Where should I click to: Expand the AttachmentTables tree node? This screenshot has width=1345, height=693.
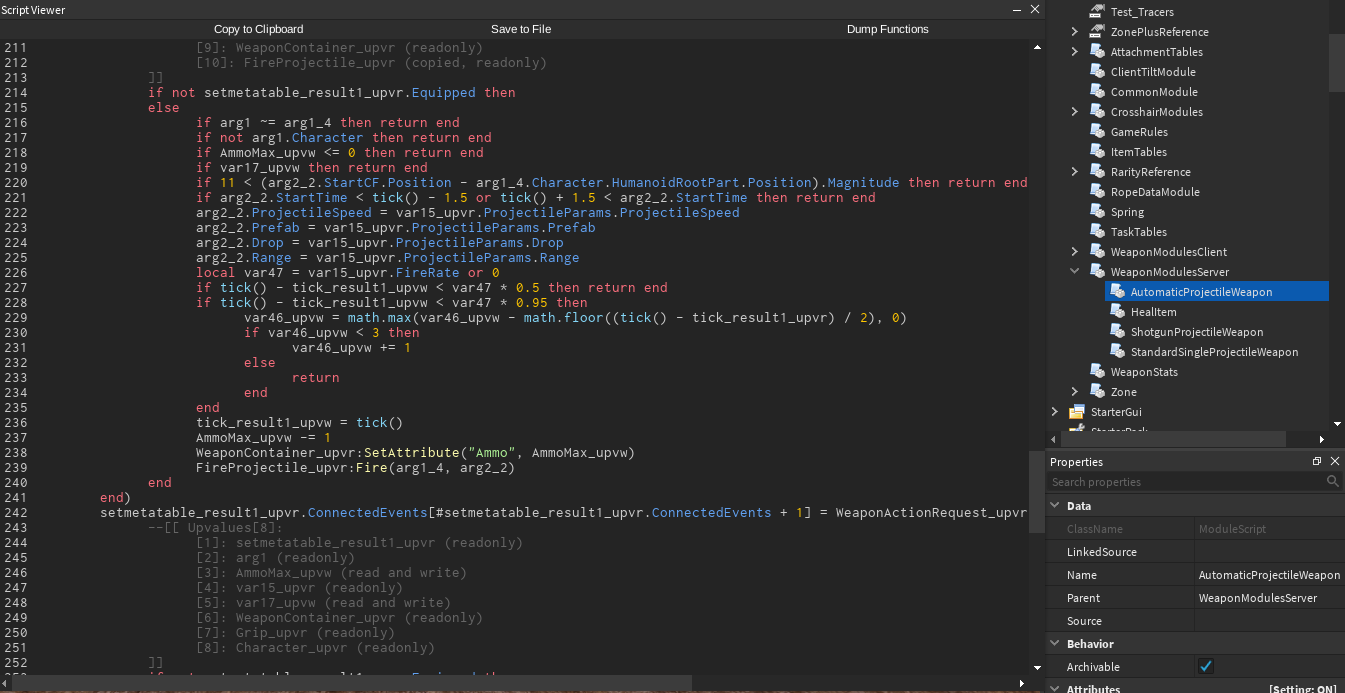pyautogui.click(x=1075, y=52)
